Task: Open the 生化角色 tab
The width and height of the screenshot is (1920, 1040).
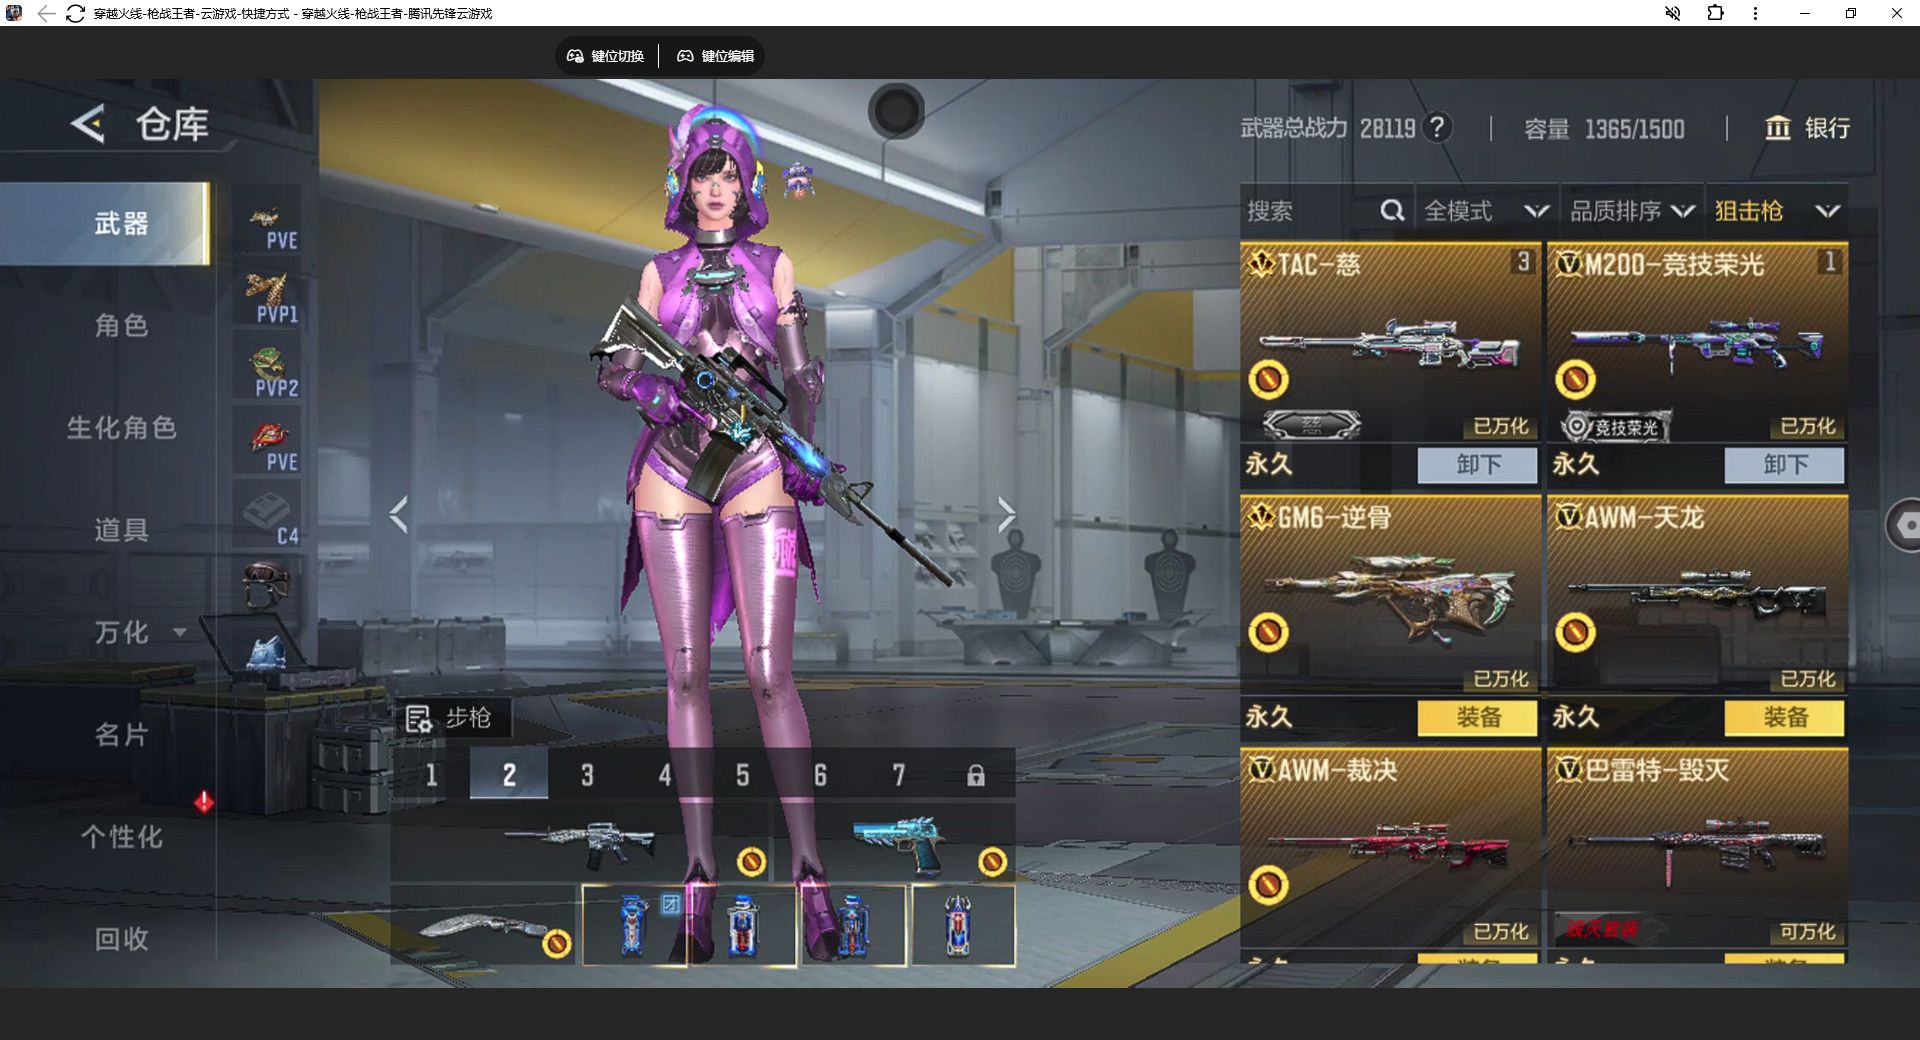Action: point(121,428)
